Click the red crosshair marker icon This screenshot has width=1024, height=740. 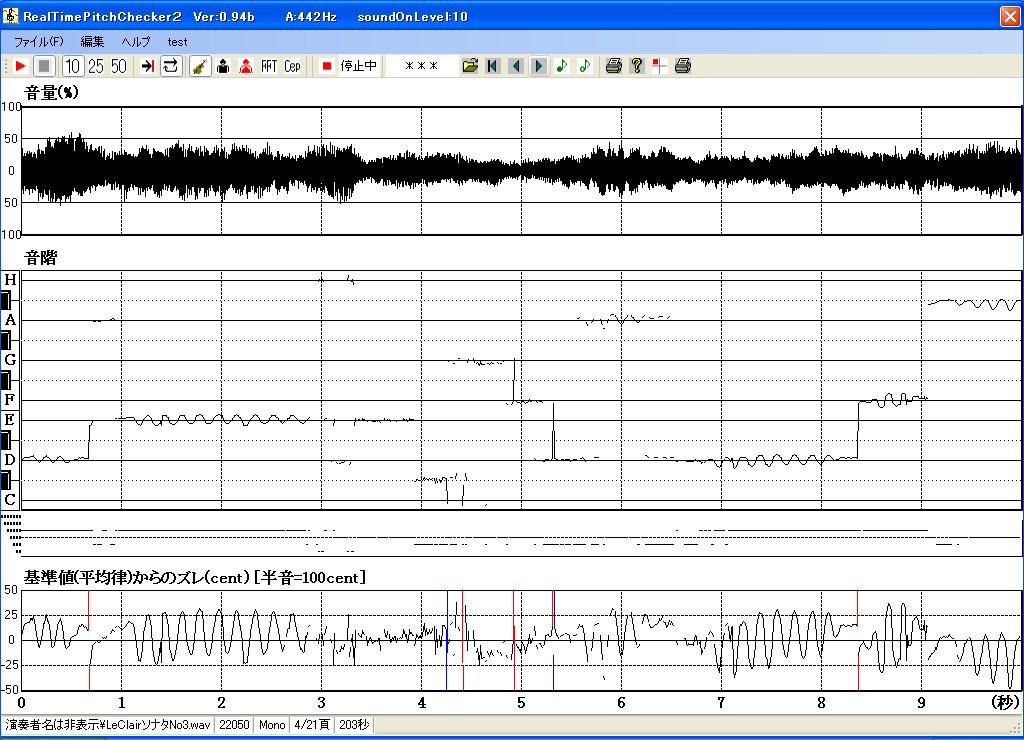click(660, 66)
